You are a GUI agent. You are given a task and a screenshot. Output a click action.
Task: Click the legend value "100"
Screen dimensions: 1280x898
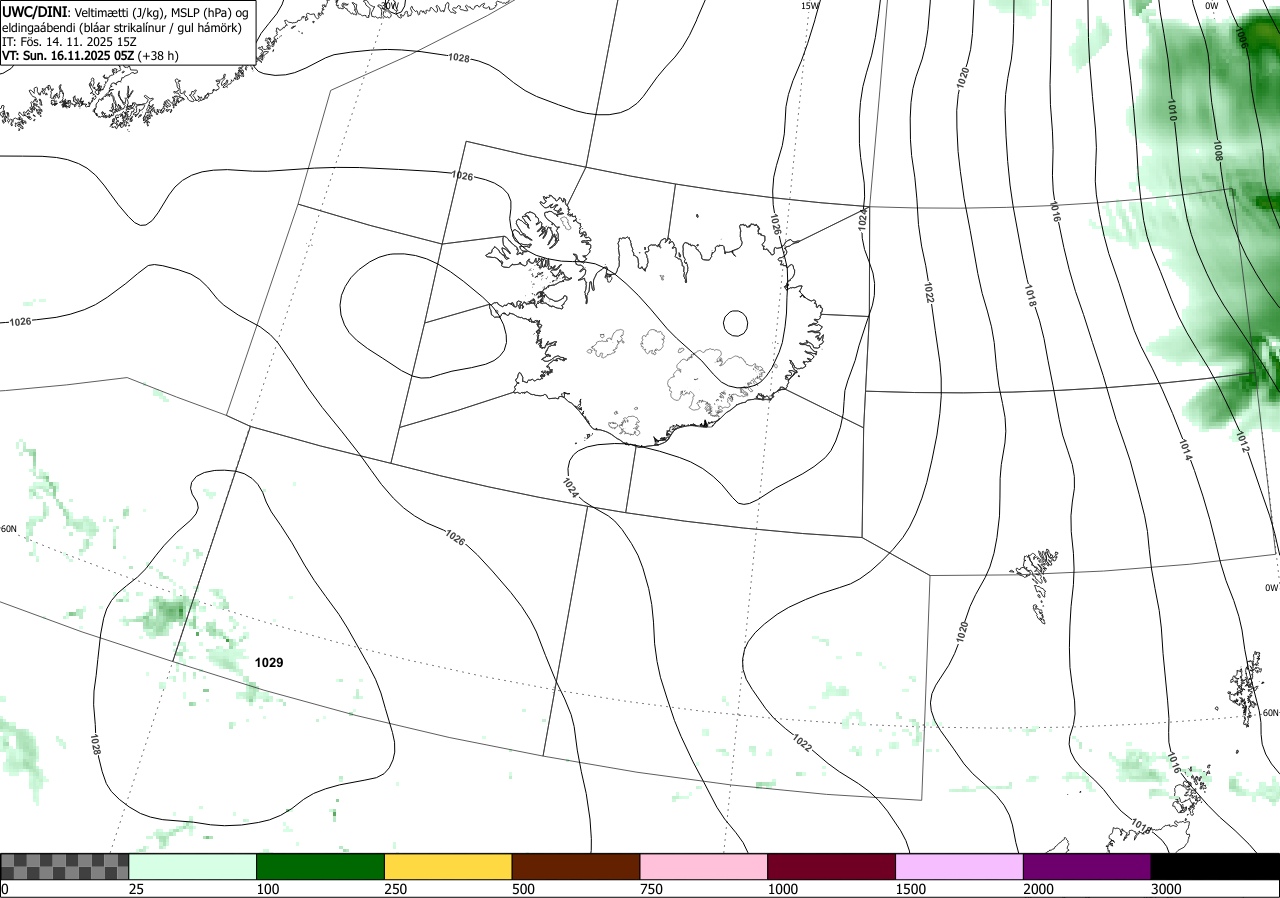click(x=267, y=889)
